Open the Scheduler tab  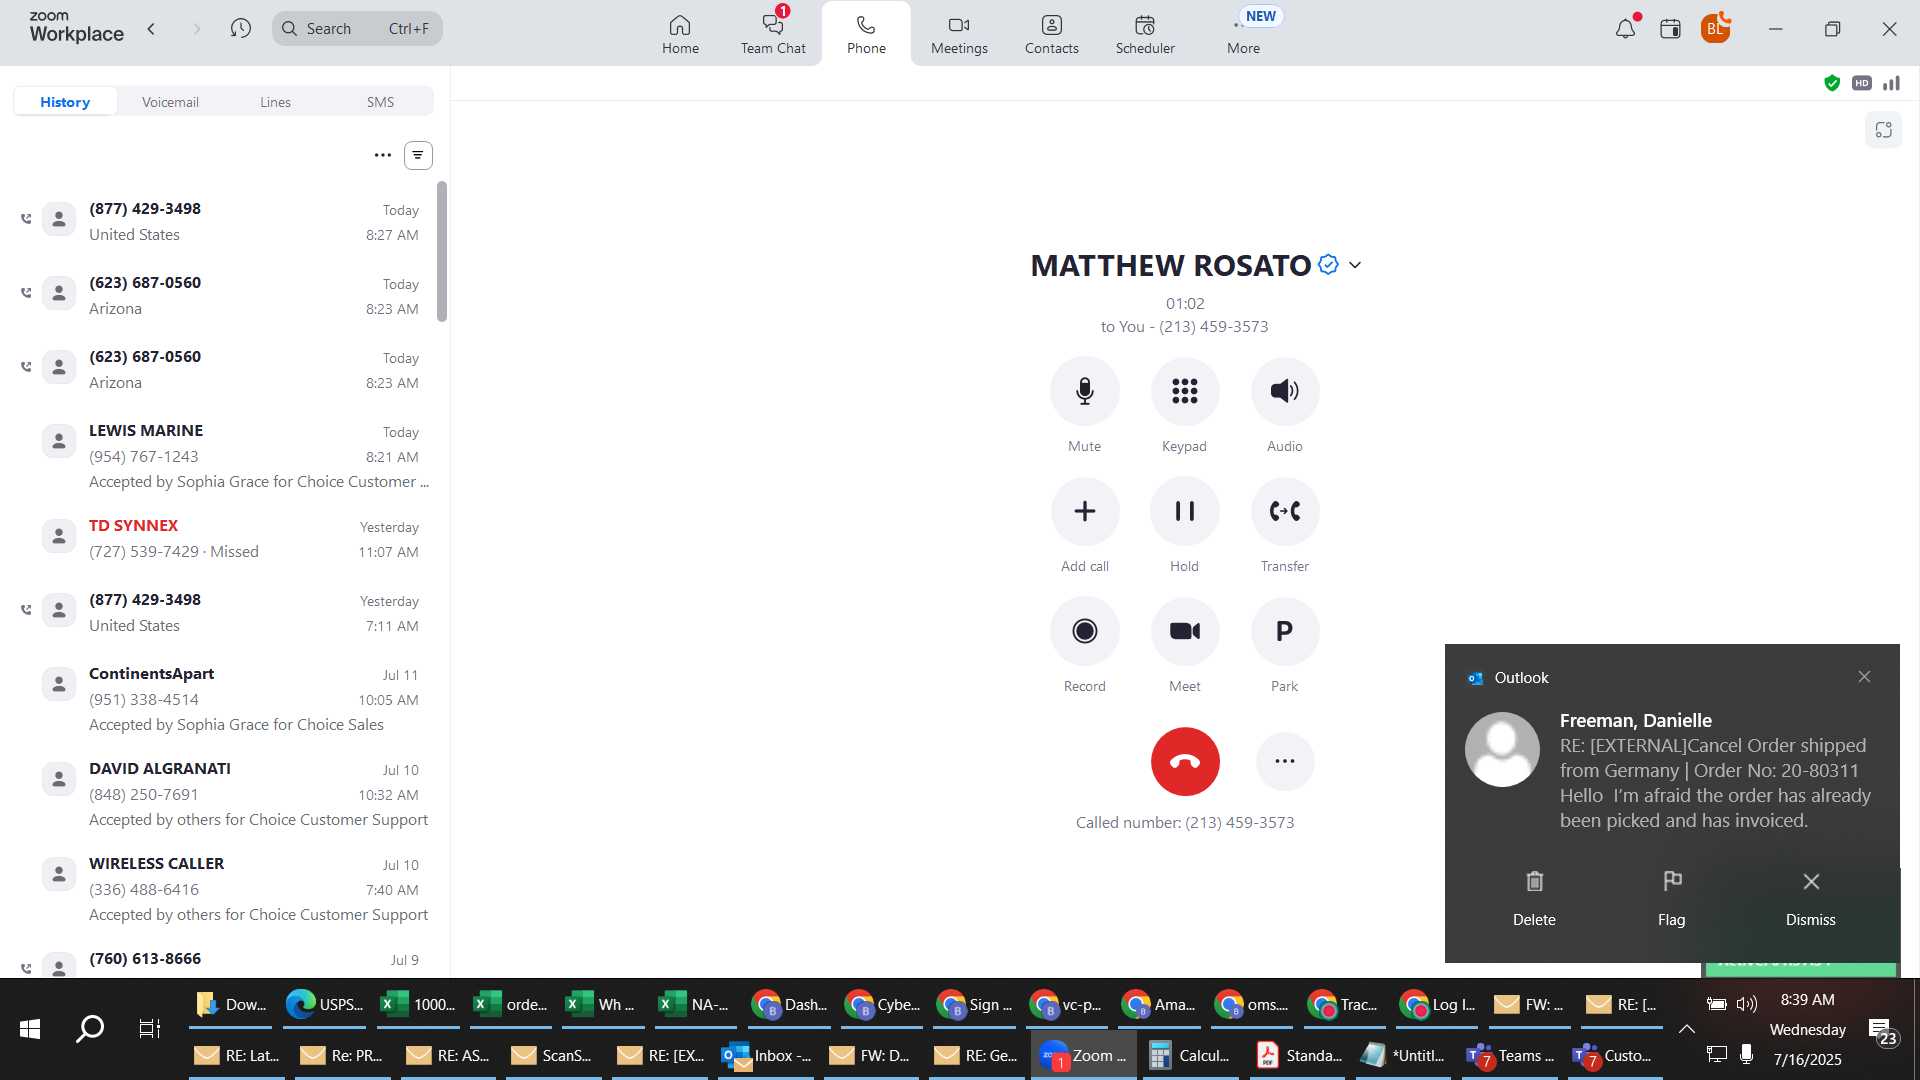(x=1145, y=34)
